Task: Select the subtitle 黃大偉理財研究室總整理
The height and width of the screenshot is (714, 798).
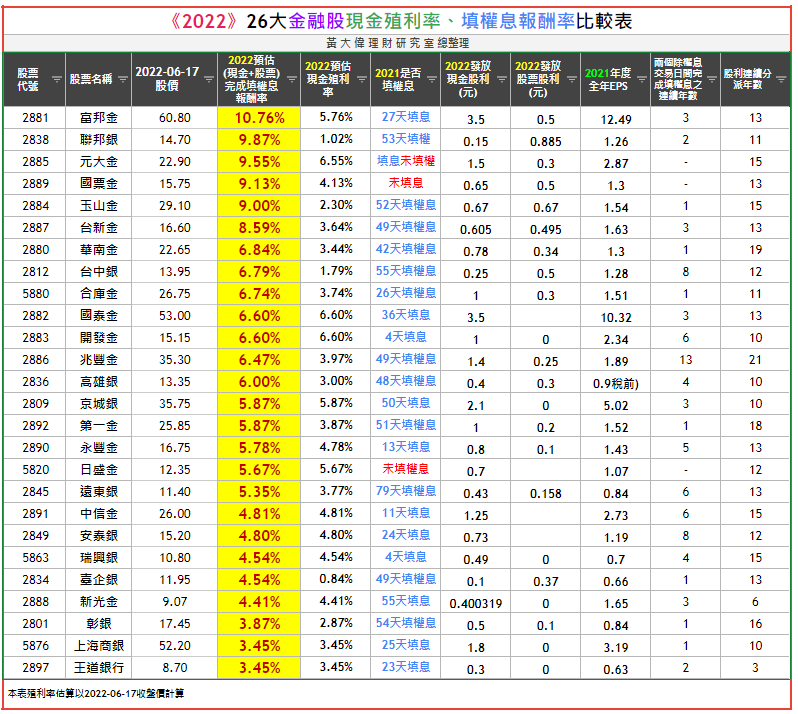Action: (397, 43)
